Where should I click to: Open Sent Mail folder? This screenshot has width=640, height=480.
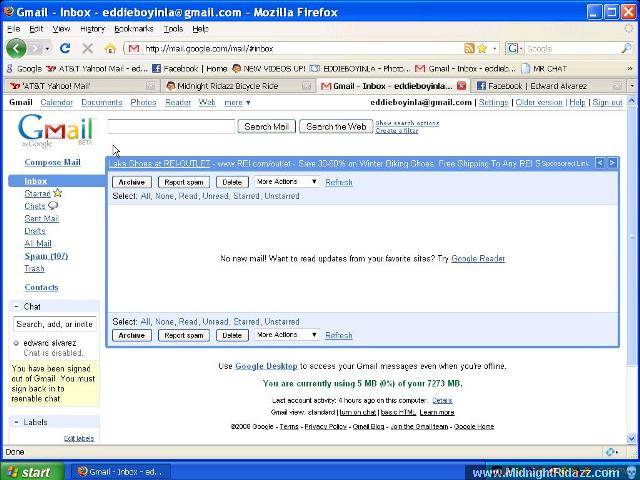(x=42, y=218)
